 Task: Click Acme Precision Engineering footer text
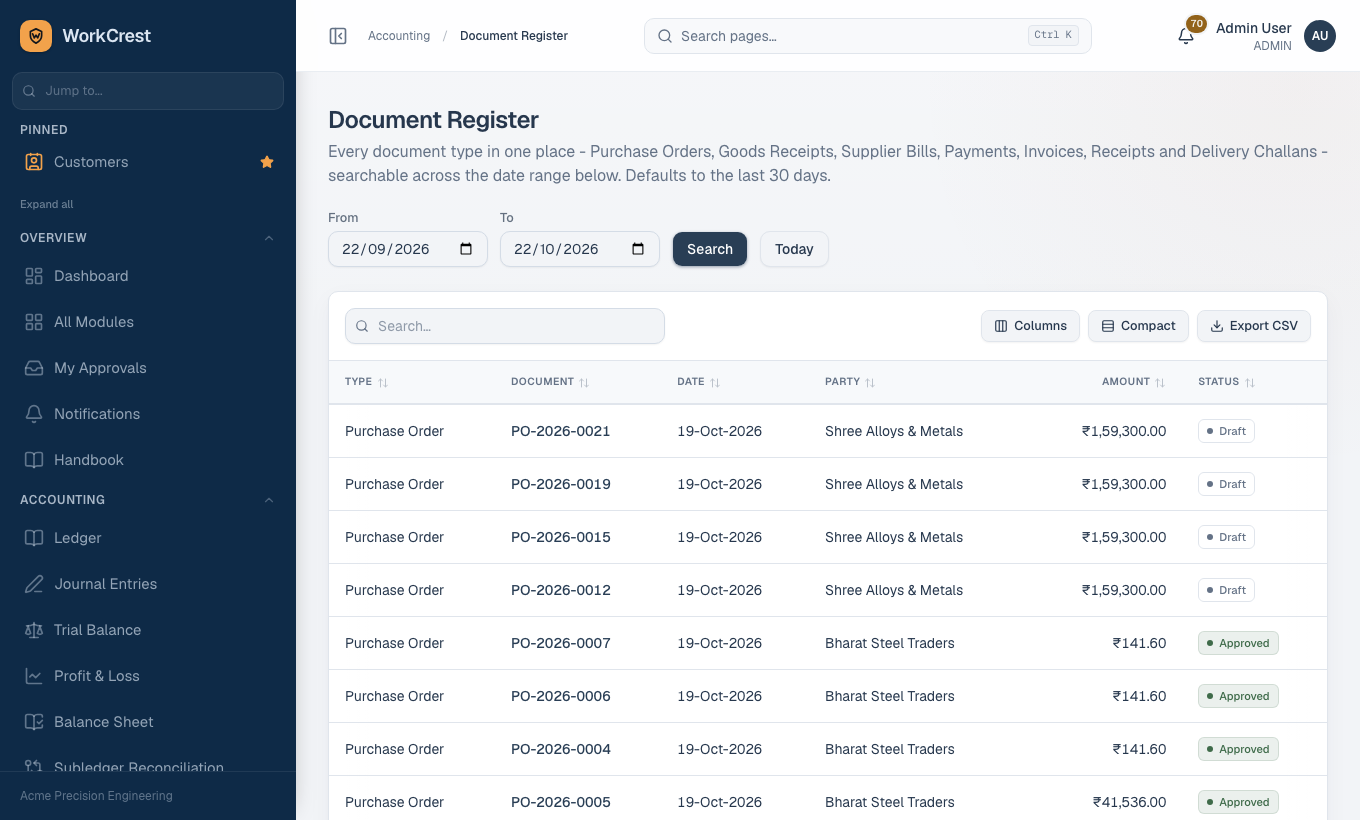pyautogui.click(x=96, y=796)
